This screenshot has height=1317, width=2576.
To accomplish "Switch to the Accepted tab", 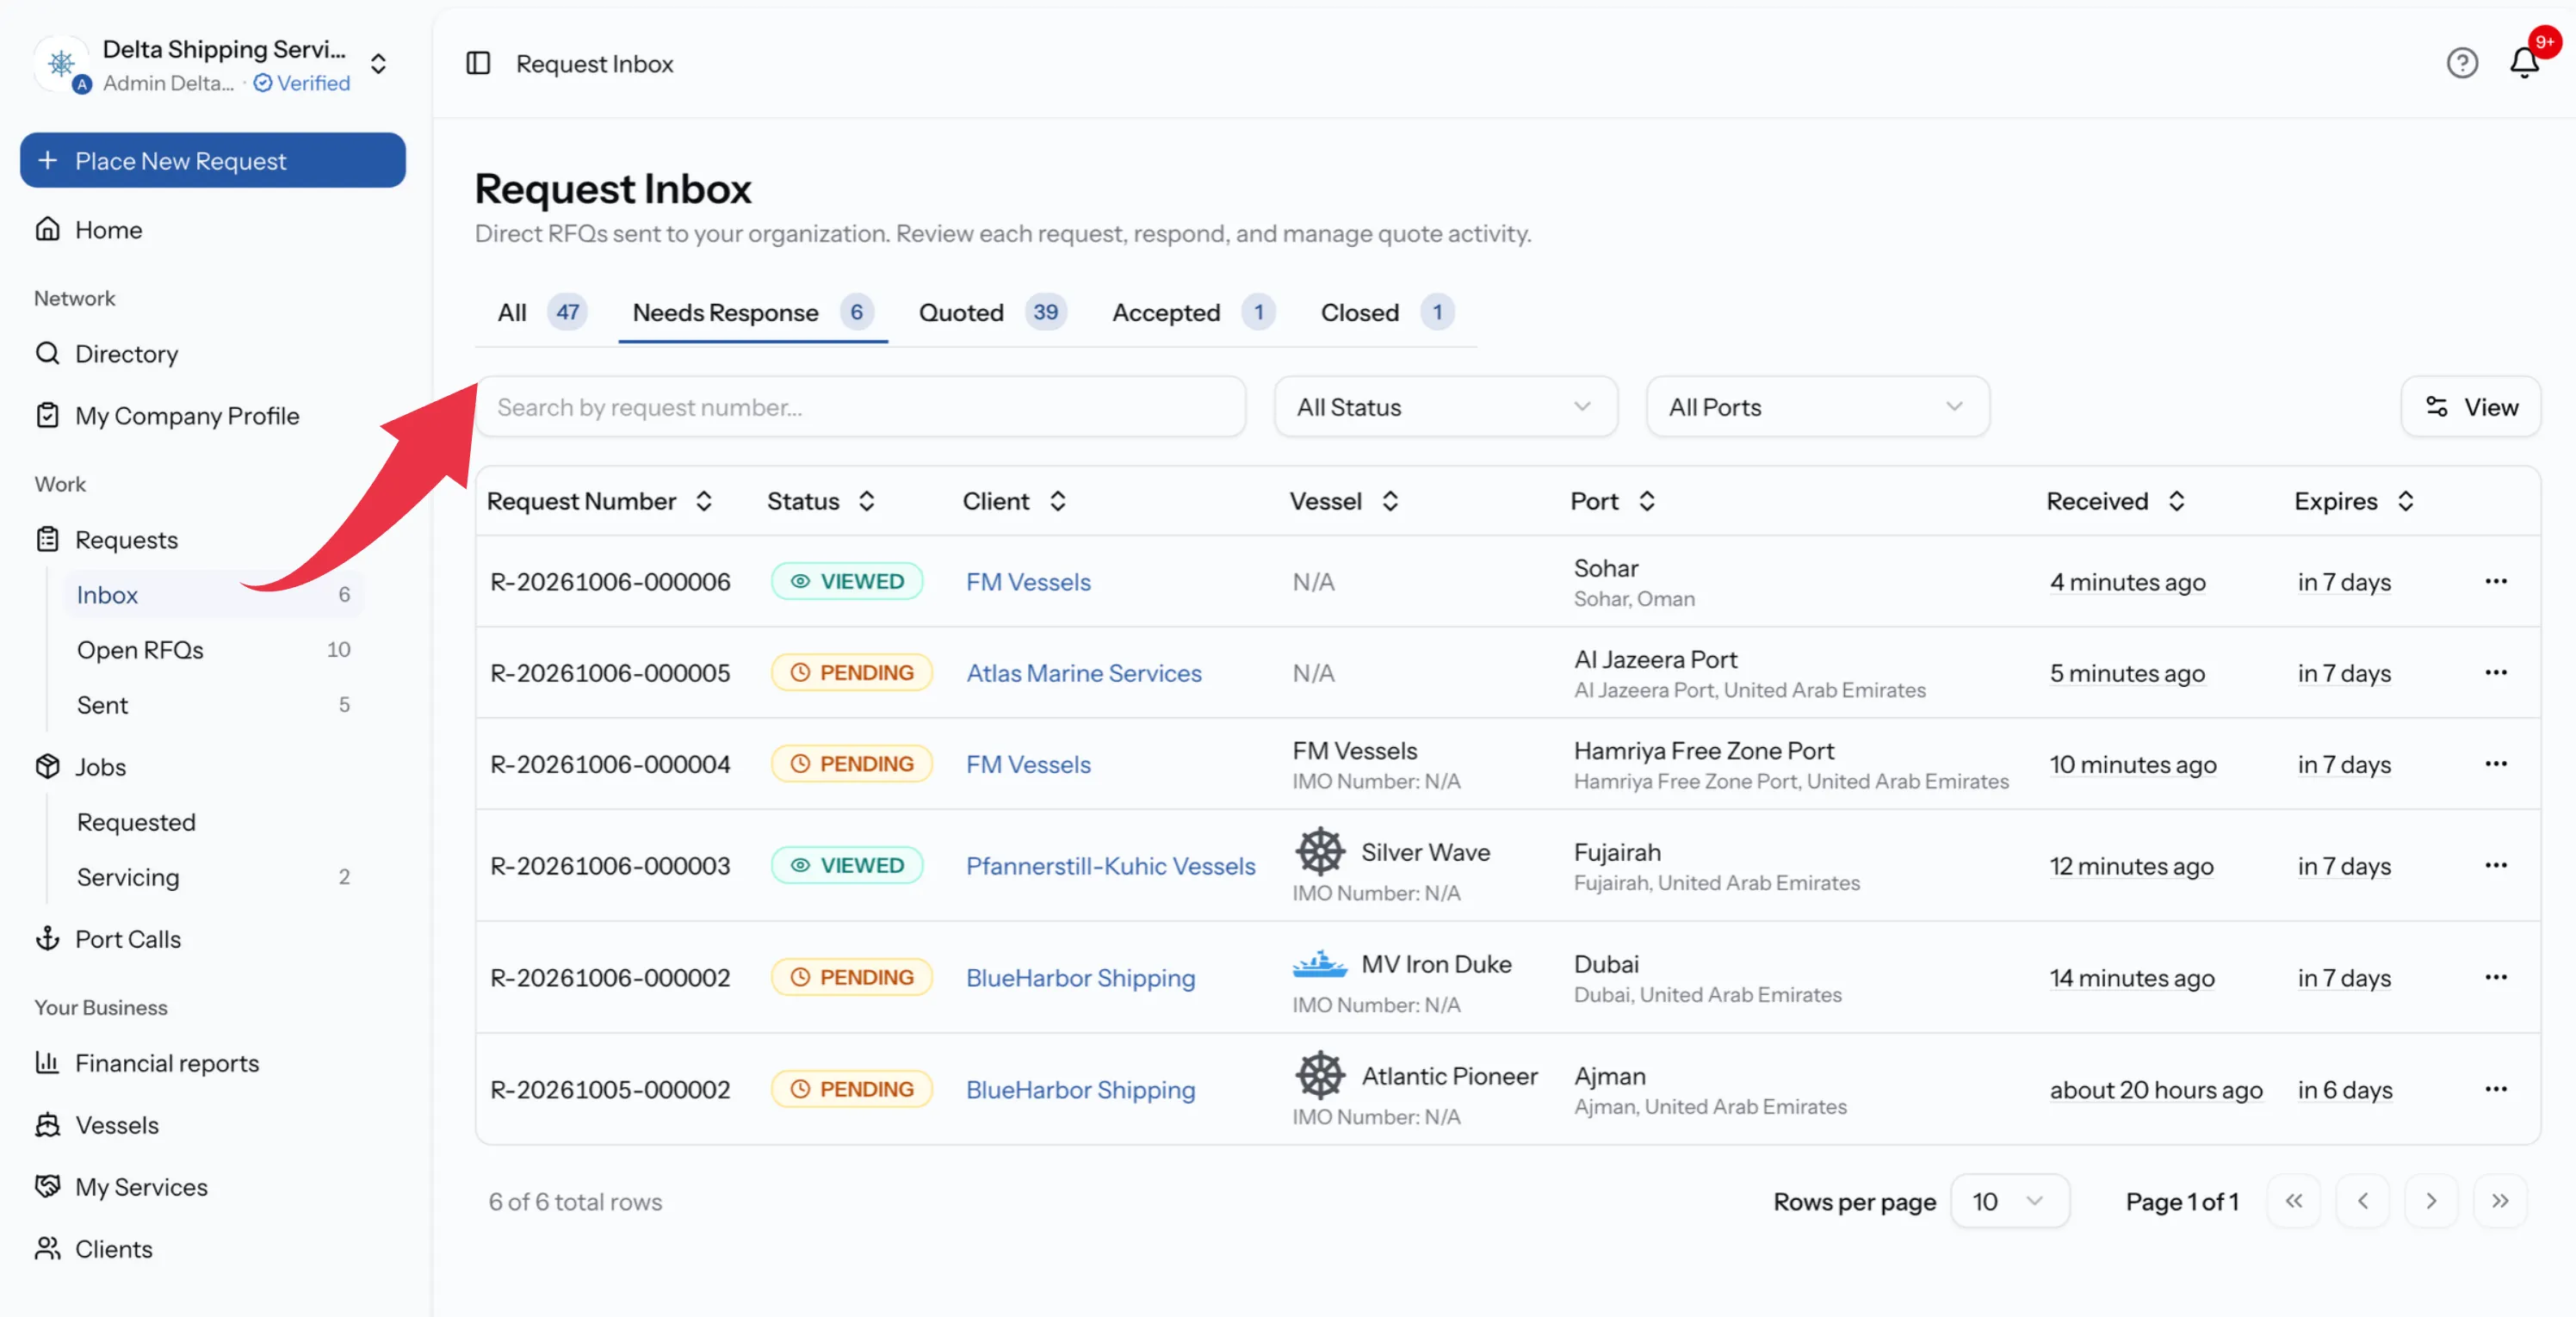I will pos(1193,312).
